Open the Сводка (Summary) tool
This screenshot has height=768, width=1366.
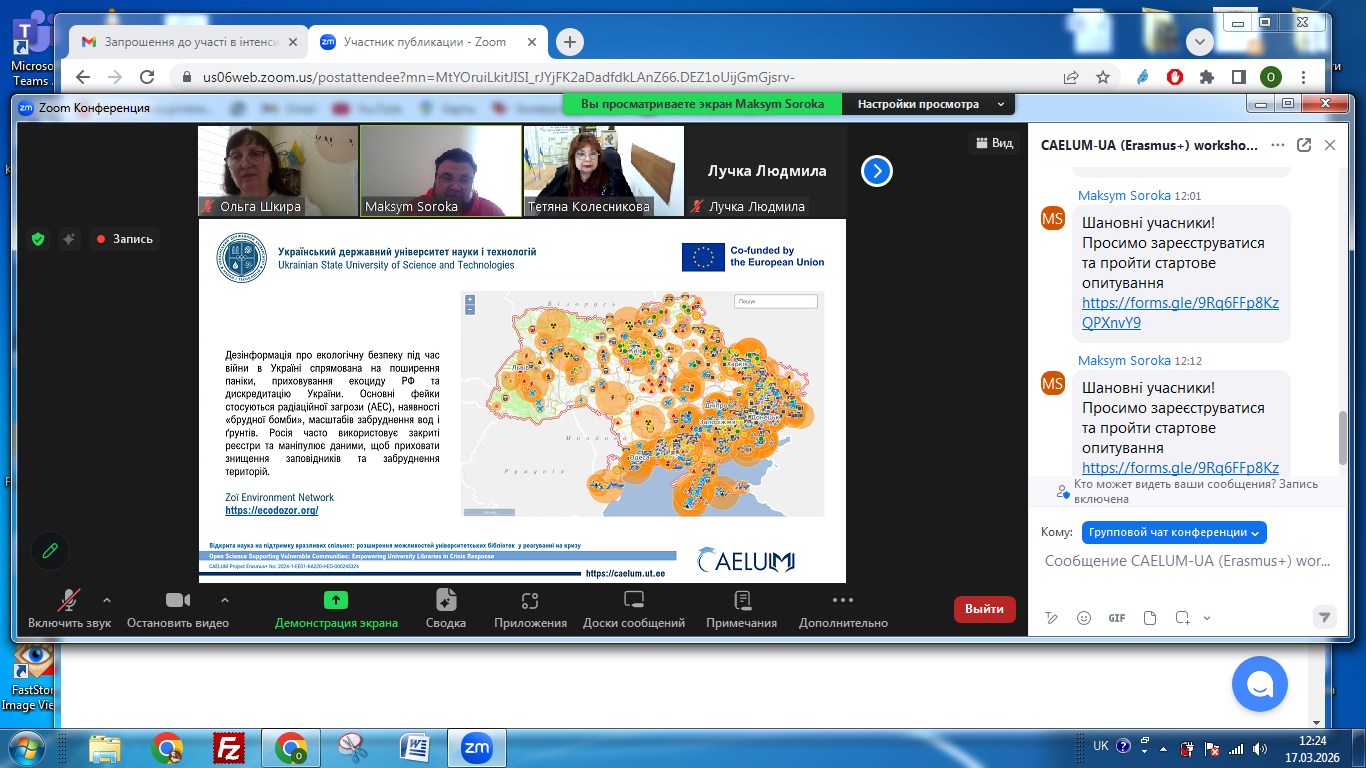tap(445, 601)
